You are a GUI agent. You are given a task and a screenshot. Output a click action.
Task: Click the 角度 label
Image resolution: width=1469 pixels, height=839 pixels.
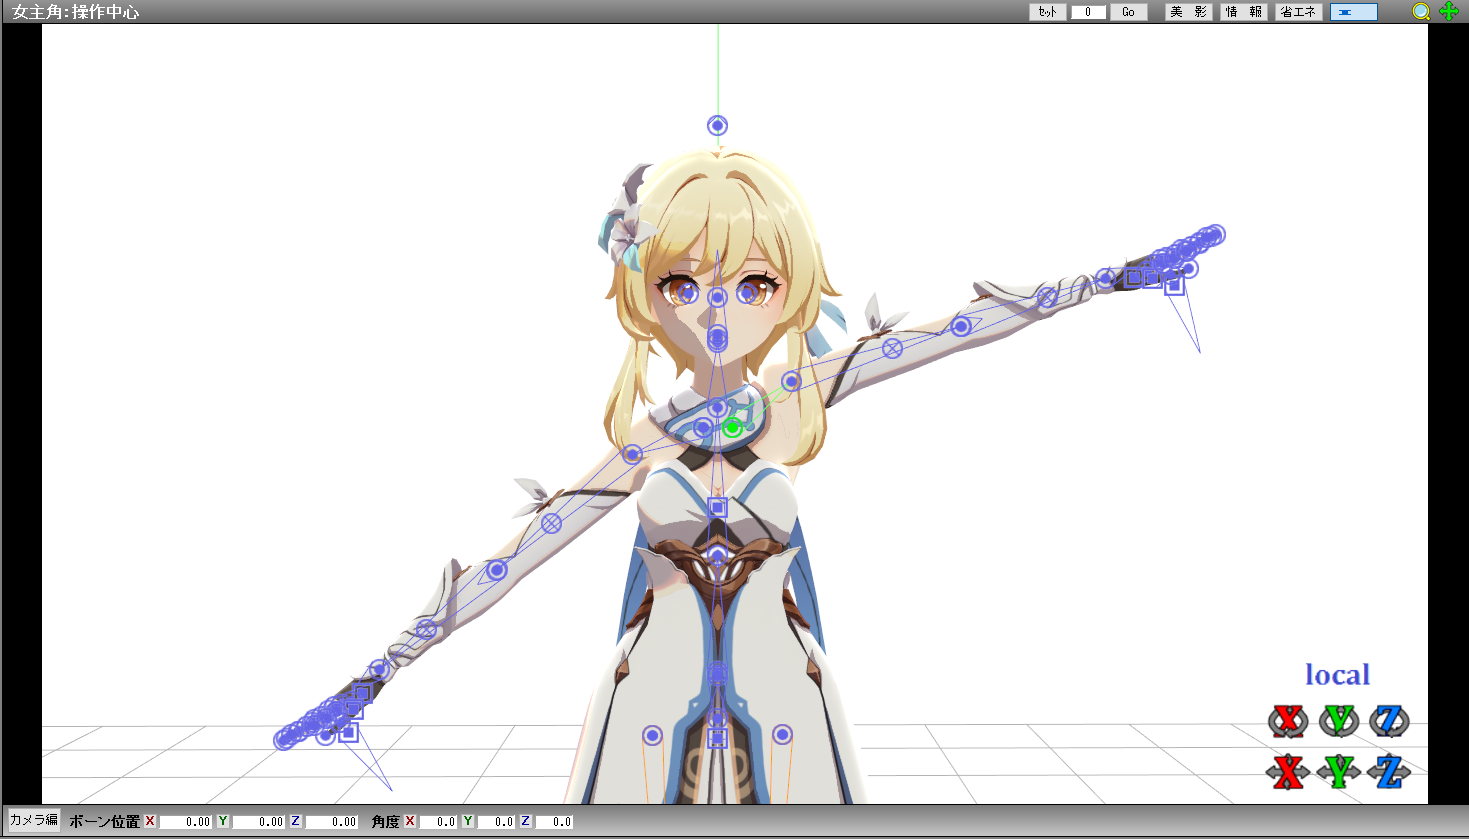pos(386,822)
